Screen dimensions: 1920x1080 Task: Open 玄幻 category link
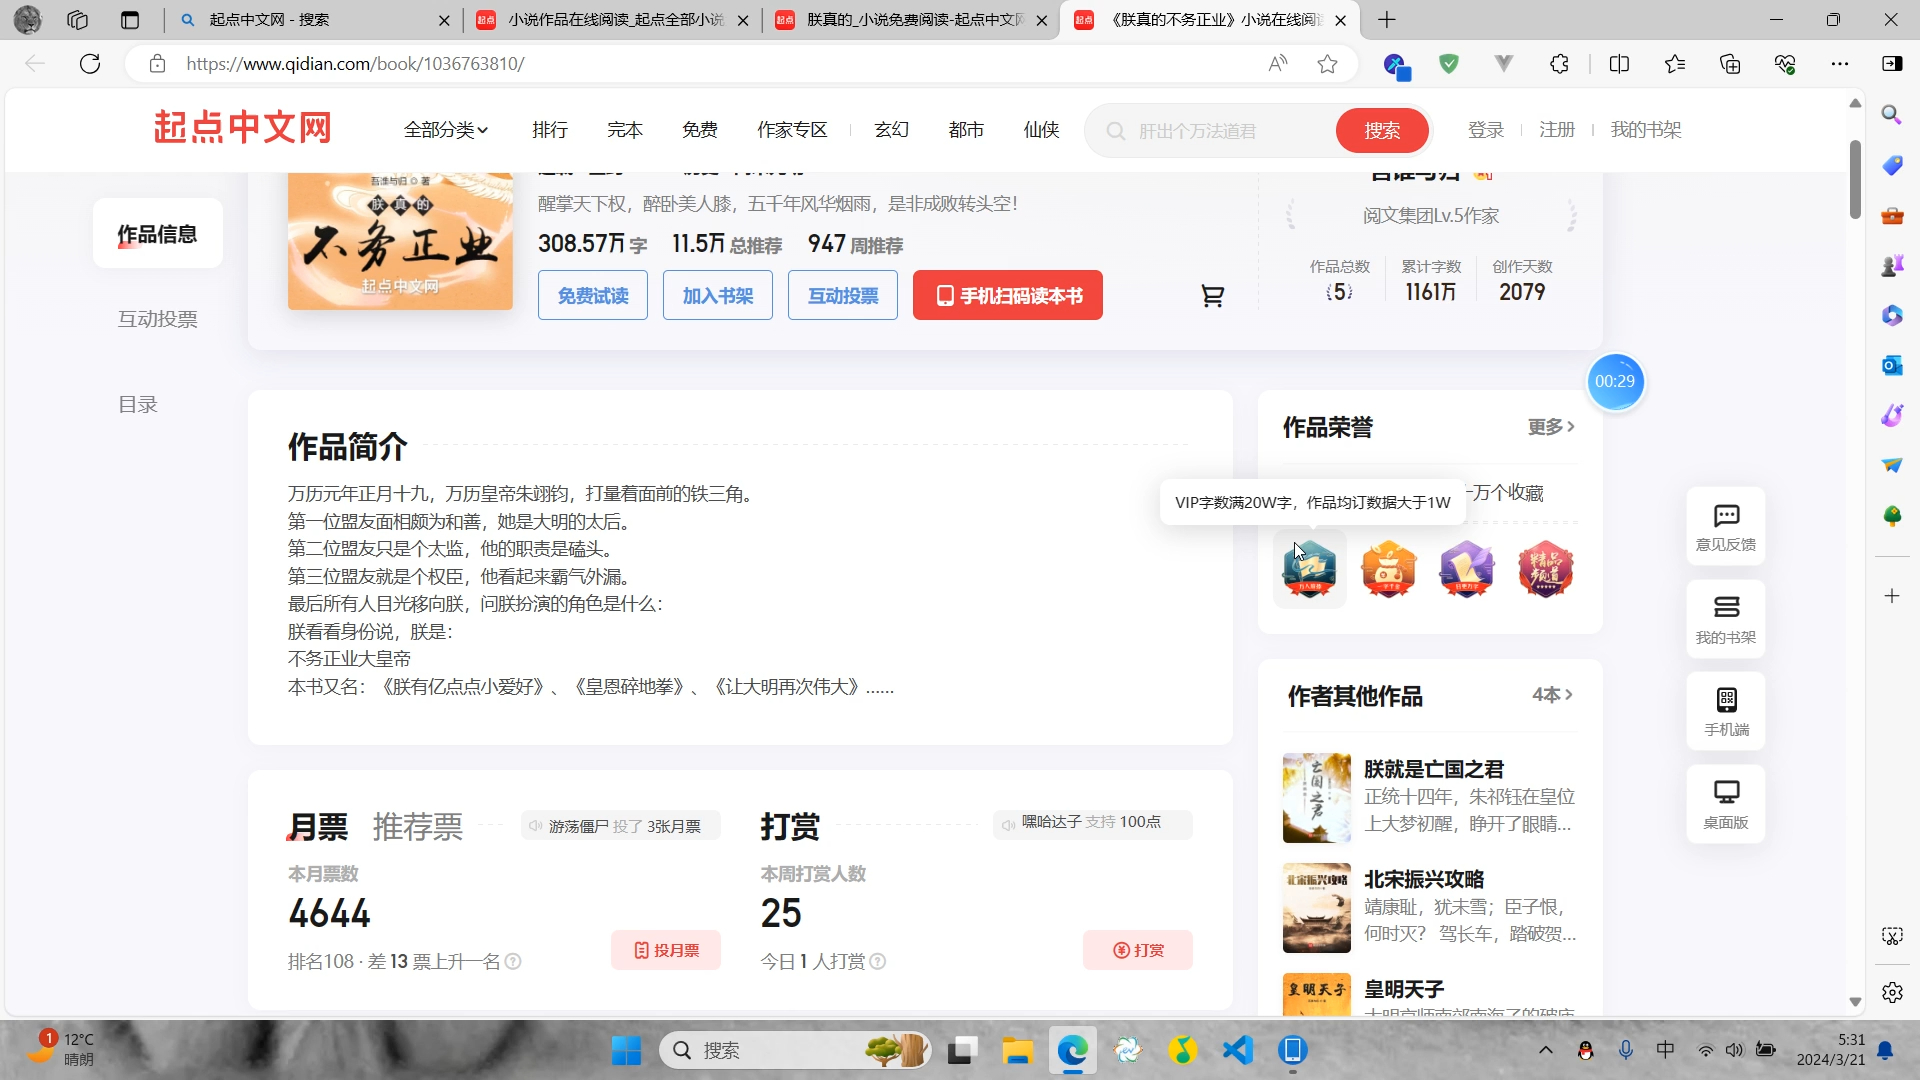[891, 130]
